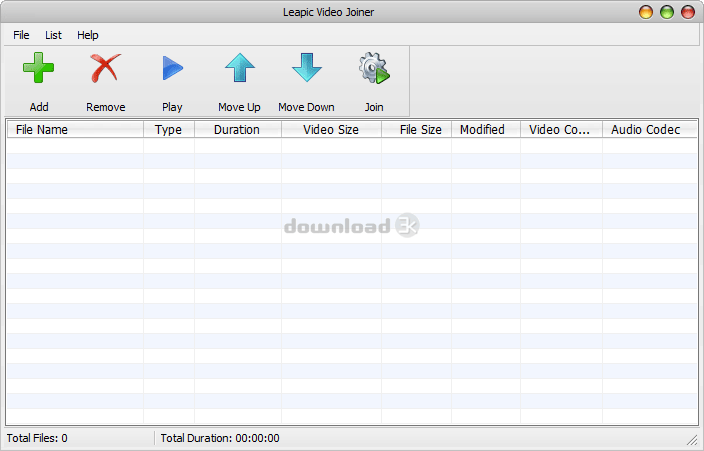Sort by Modified column header
Screen dimensions: 704x451
coord(486,130)
